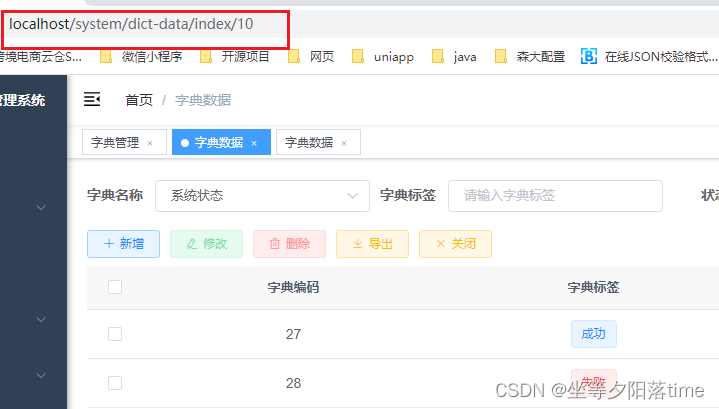Switch to the 字典管理 tab

(115, 143)
